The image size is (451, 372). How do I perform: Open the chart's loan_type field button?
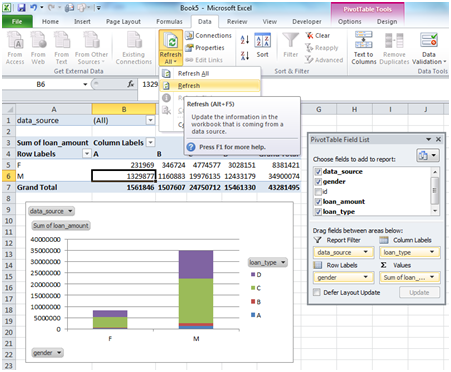pyautogui.click(x=268, y=262)
